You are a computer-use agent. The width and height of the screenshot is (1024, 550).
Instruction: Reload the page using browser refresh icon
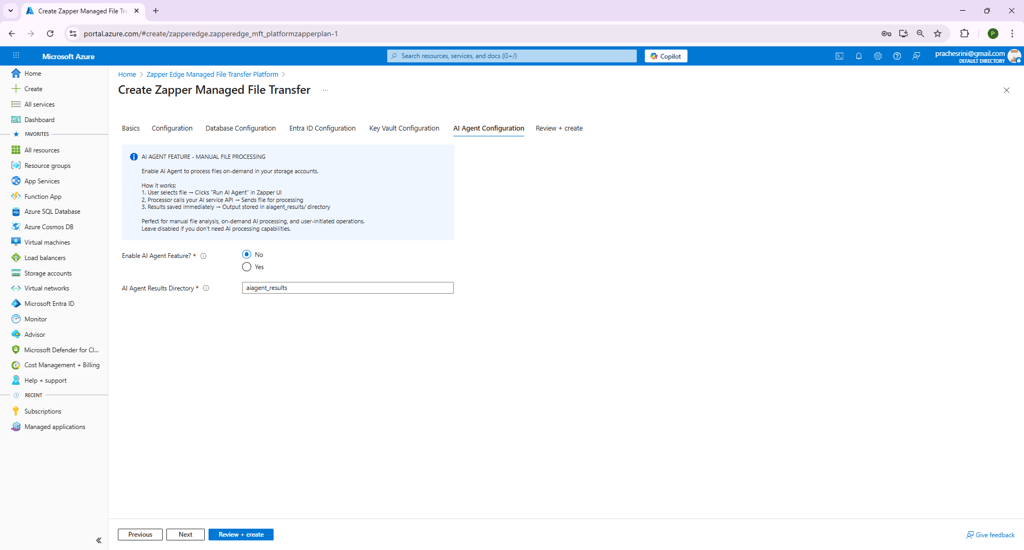pyautogui.click(x=50, y=33)
